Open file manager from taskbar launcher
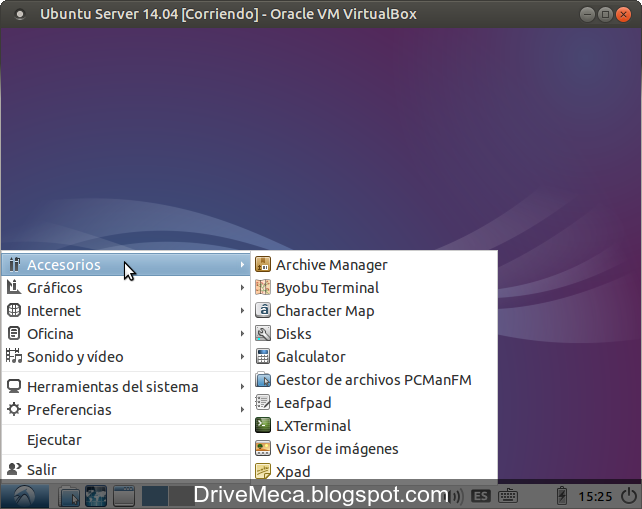The width and height of the screenshot is (642, 509). (x=69, y=496)
